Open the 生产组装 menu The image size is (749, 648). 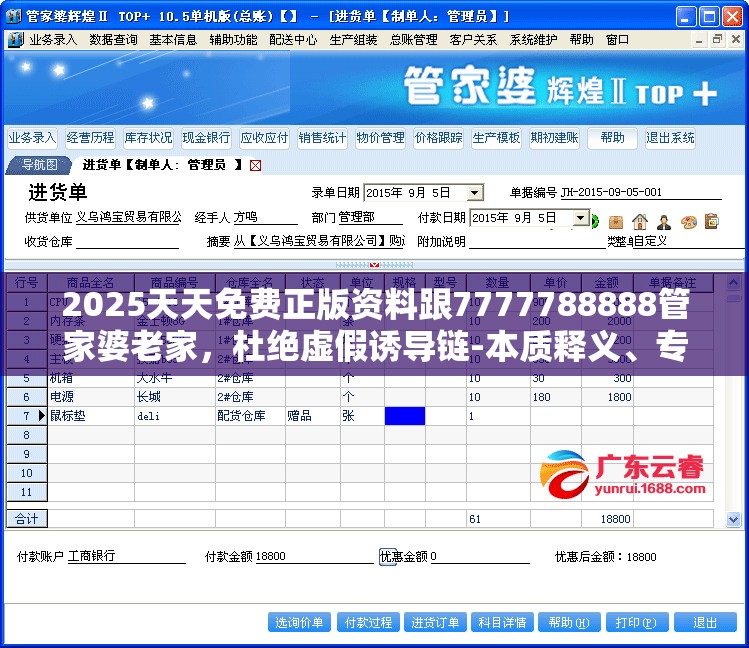point(353,40)
